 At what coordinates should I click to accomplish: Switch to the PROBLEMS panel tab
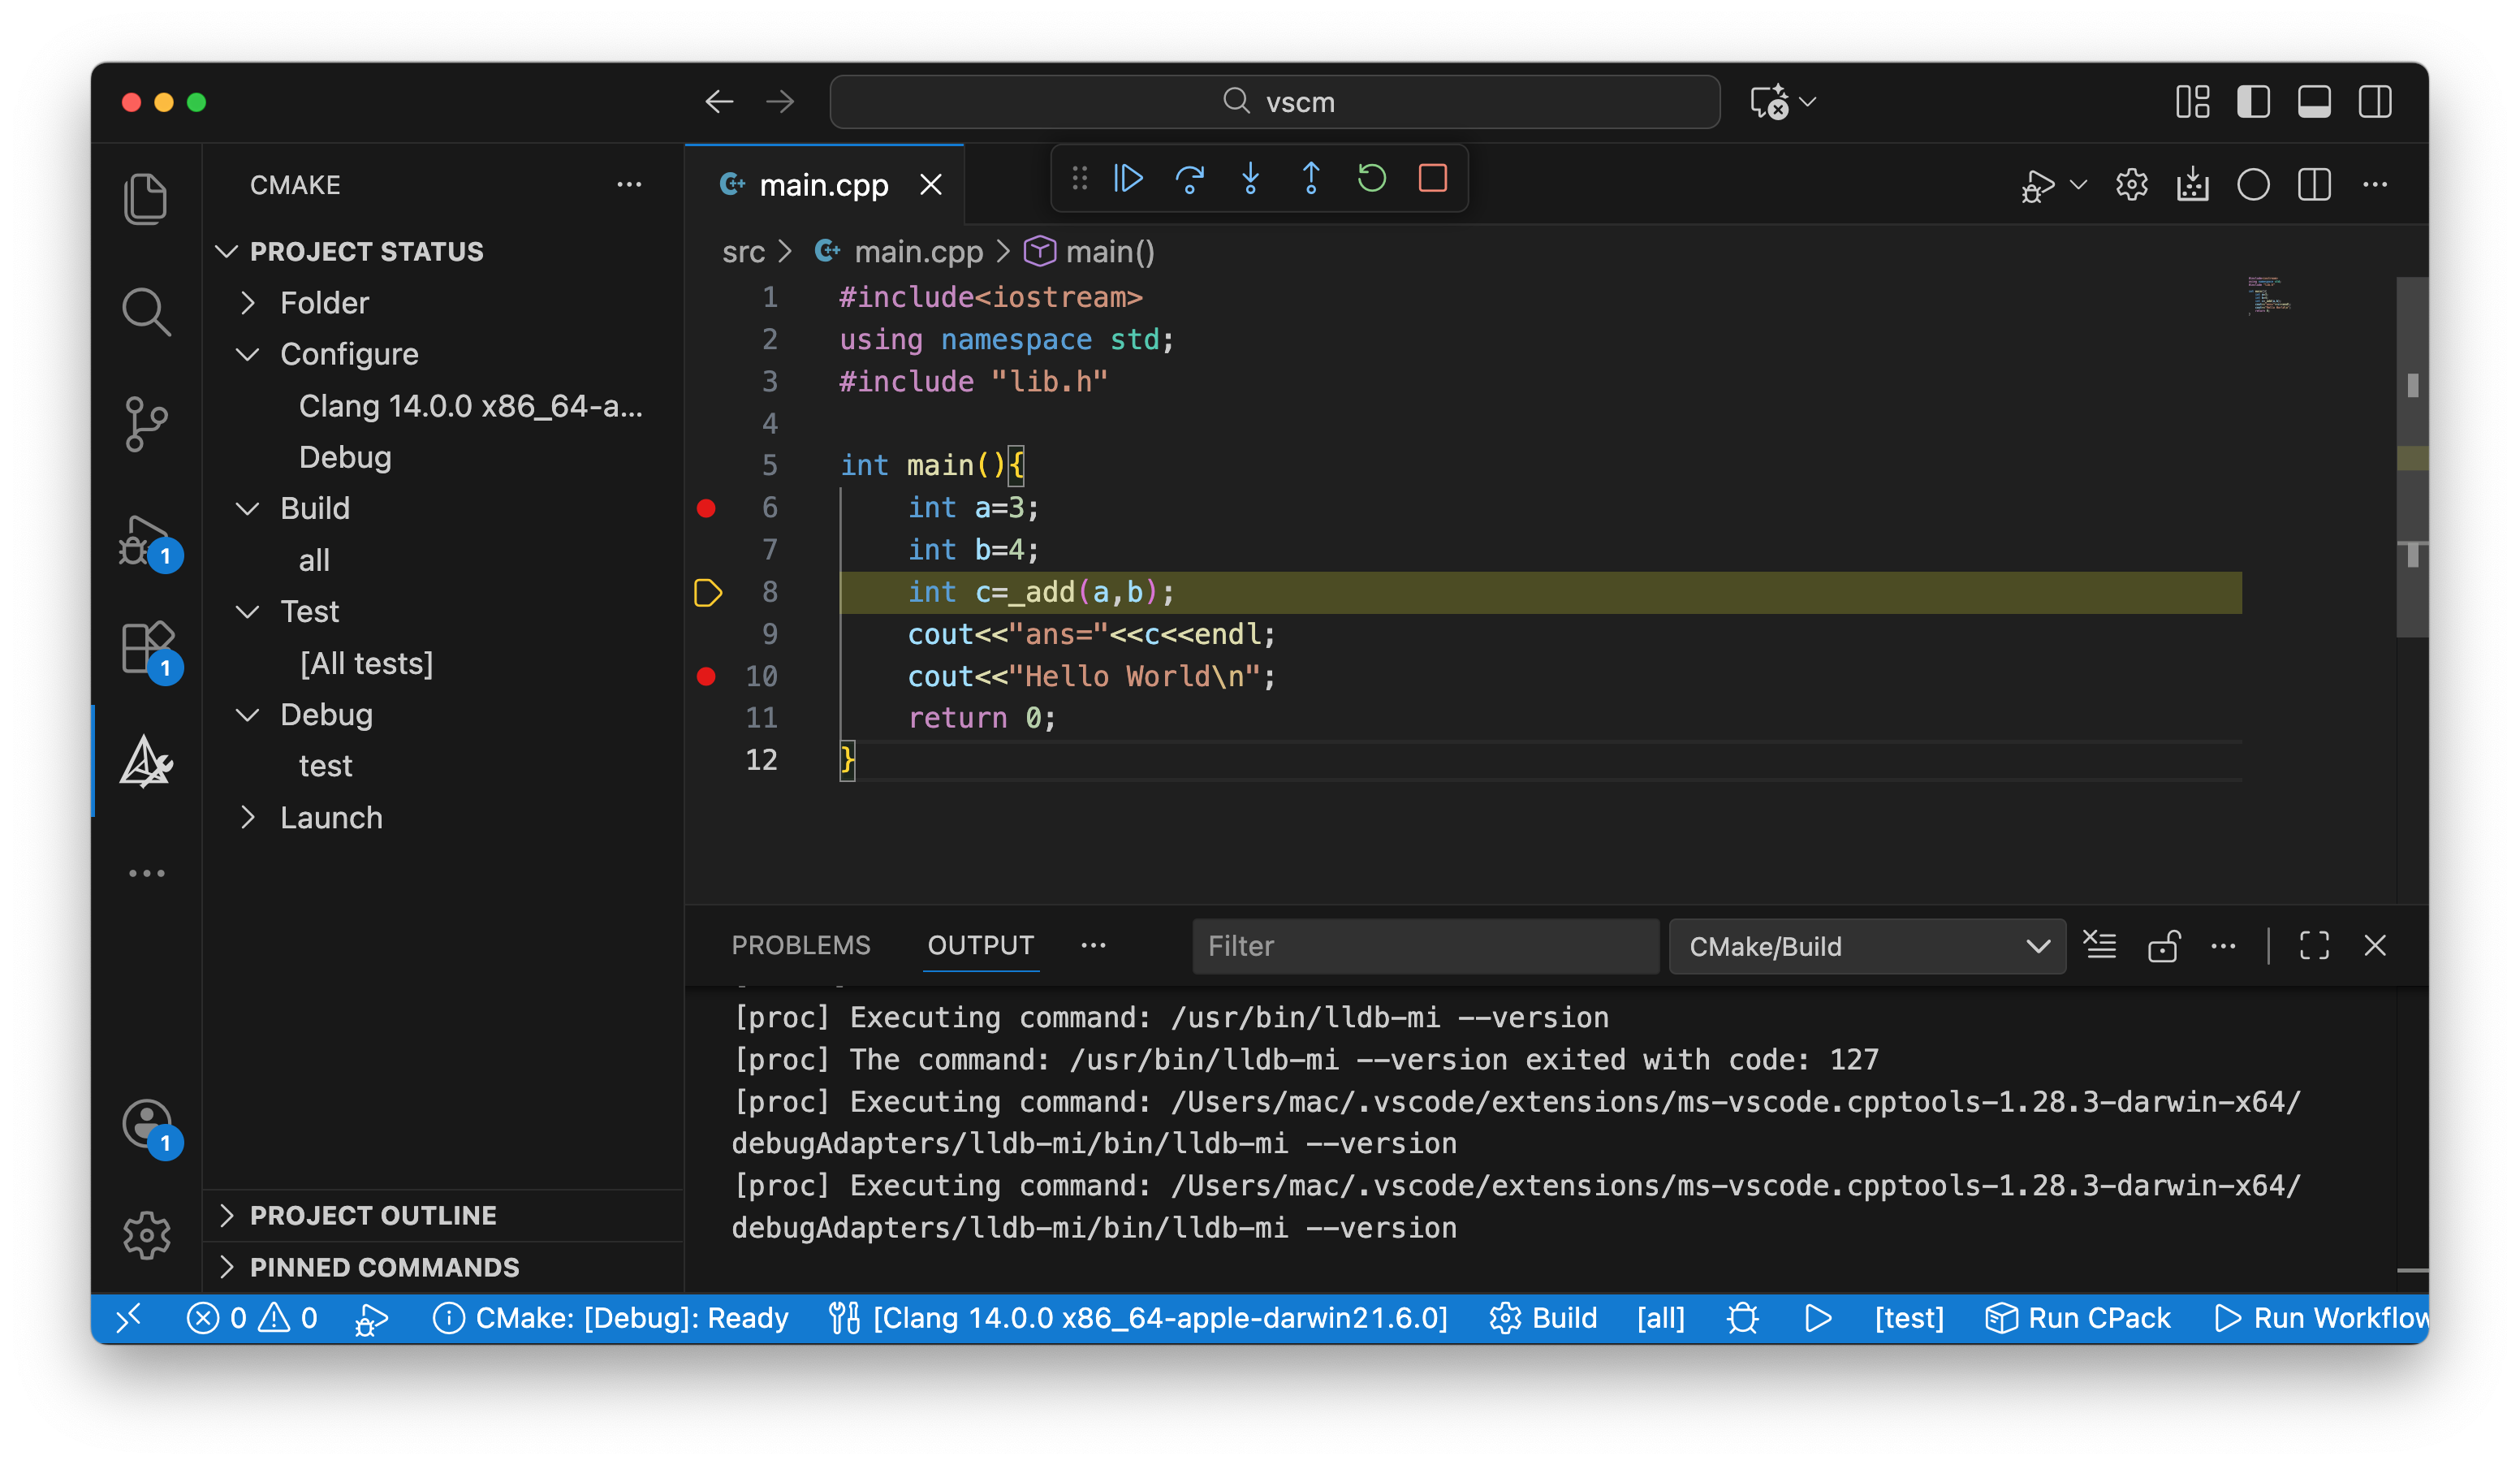800,945
